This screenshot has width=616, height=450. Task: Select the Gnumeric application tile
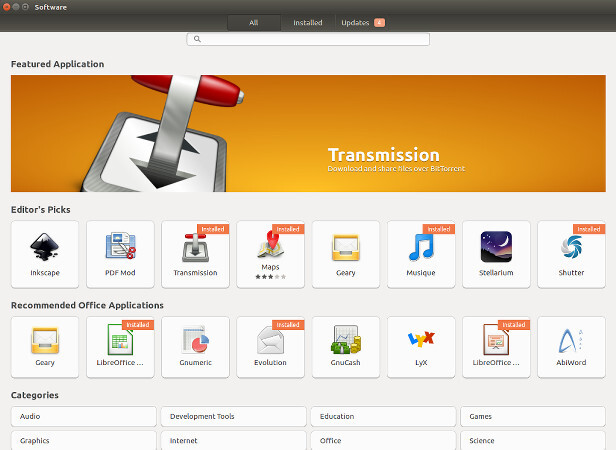[195, 347]
